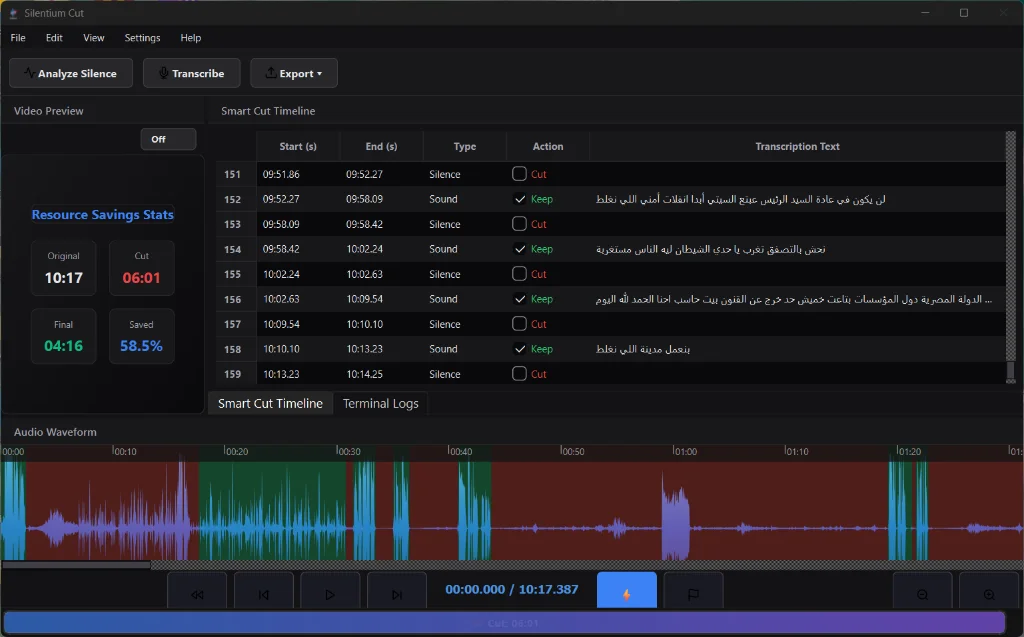Click the Original 10:17 stat card
1024x637 pixels.
coord(63,268)
